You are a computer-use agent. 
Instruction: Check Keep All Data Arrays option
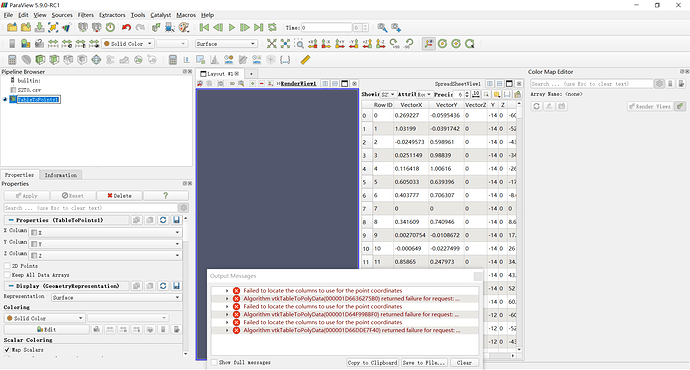point(7,275)
